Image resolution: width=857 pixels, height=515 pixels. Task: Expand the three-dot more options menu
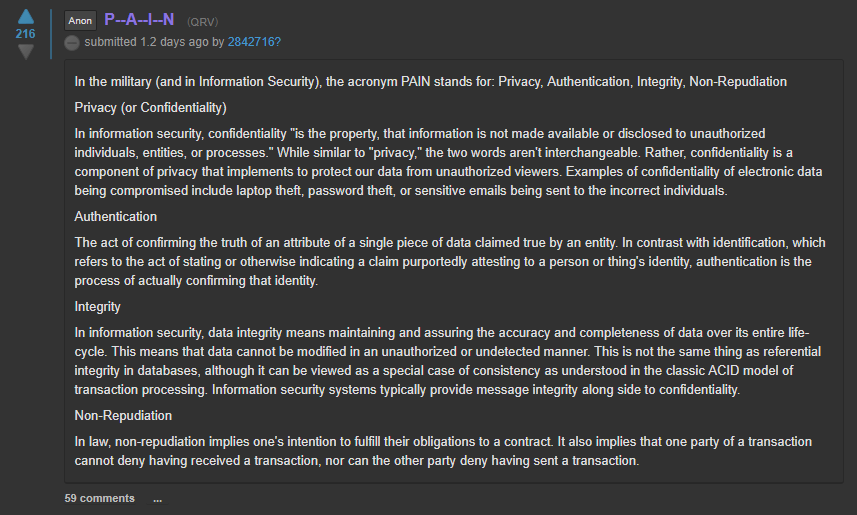click(x=157, y=499)
